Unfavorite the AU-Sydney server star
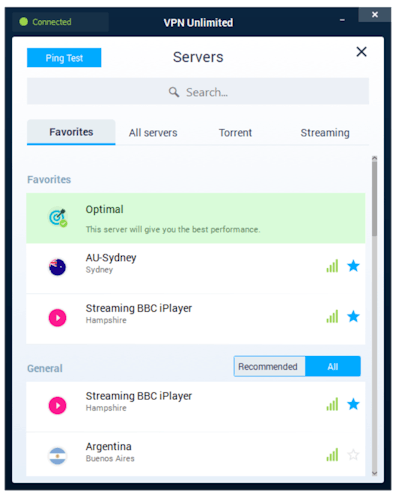Image resolution: width=400 pixels, height=500 pixels. 353,266
